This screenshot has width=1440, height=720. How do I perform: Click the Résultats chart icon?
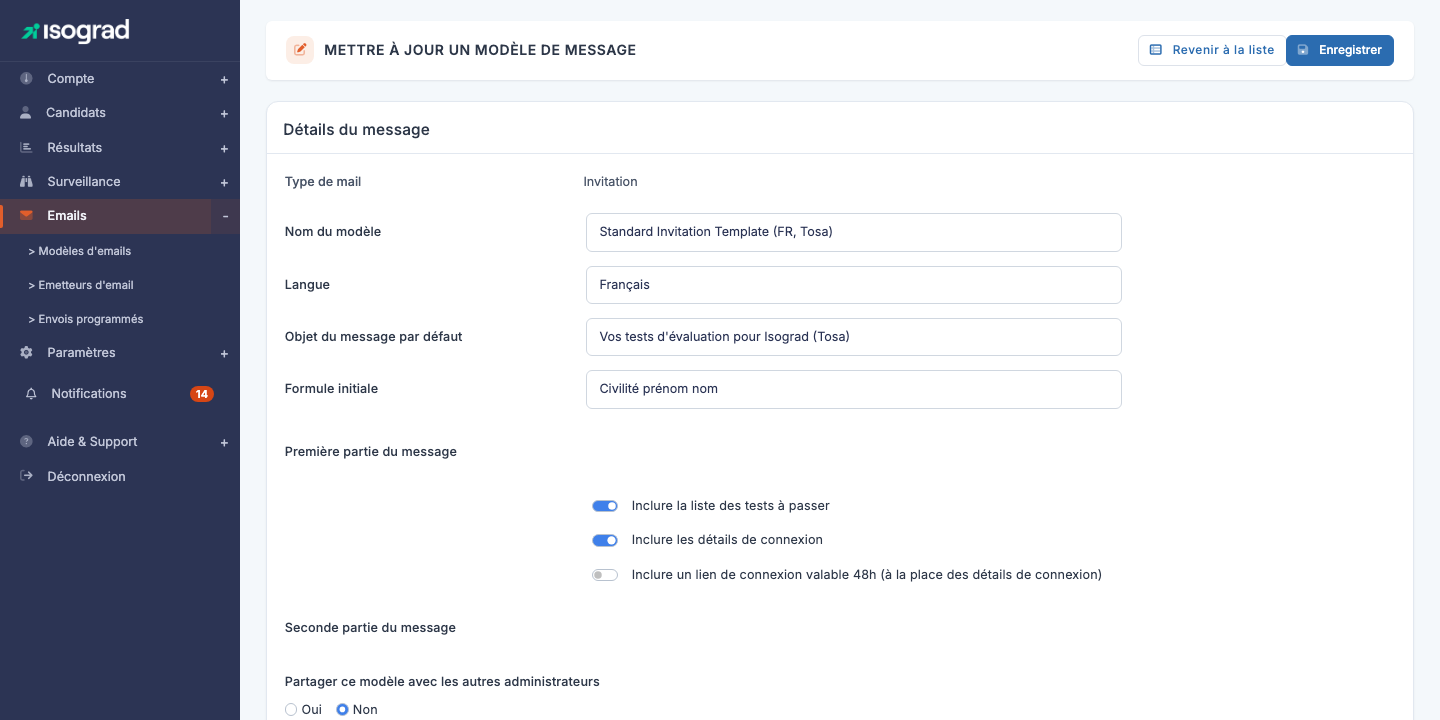26,147
